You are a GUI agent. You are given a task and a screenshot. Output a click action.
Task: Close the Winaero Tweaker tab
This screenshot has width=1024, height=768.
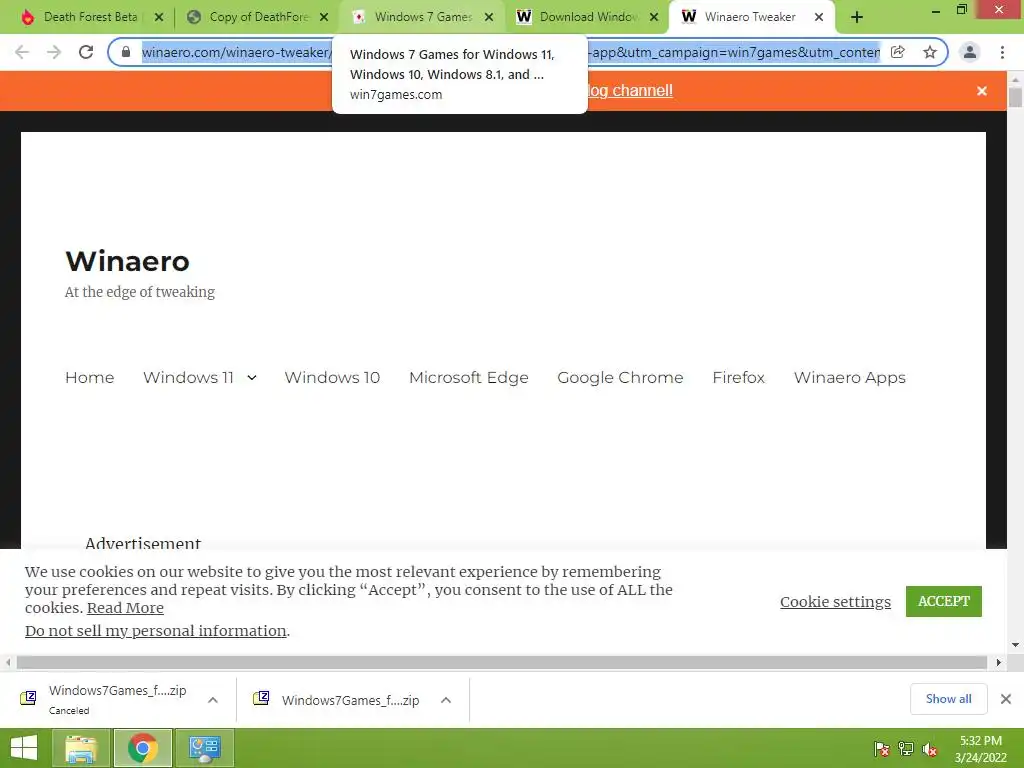point(819,18)
